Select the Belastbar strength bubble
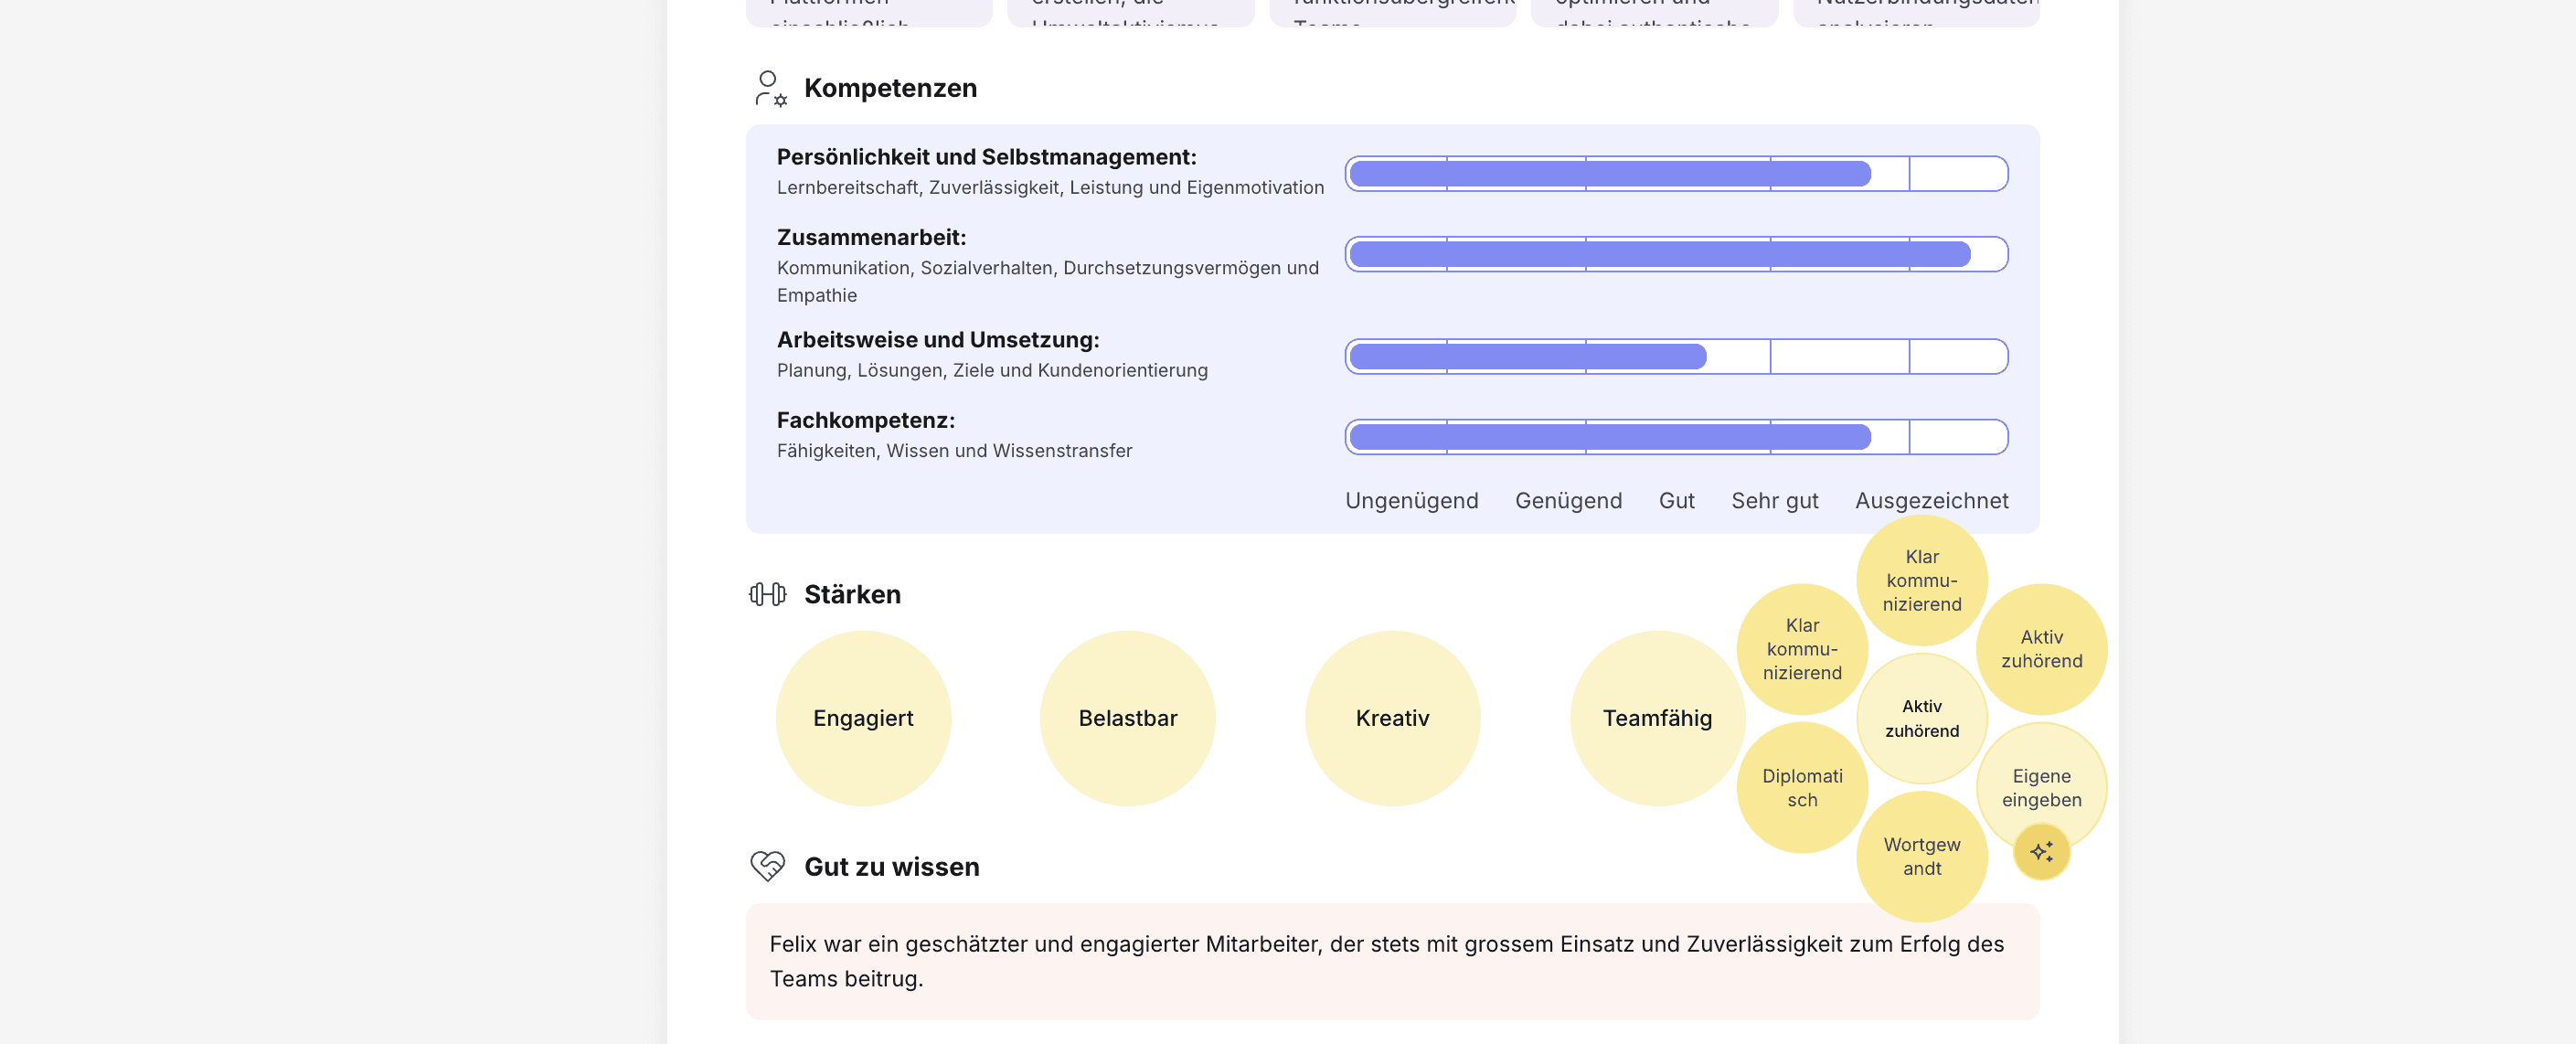2576x1044 pixels. [x=1127, y=718]
